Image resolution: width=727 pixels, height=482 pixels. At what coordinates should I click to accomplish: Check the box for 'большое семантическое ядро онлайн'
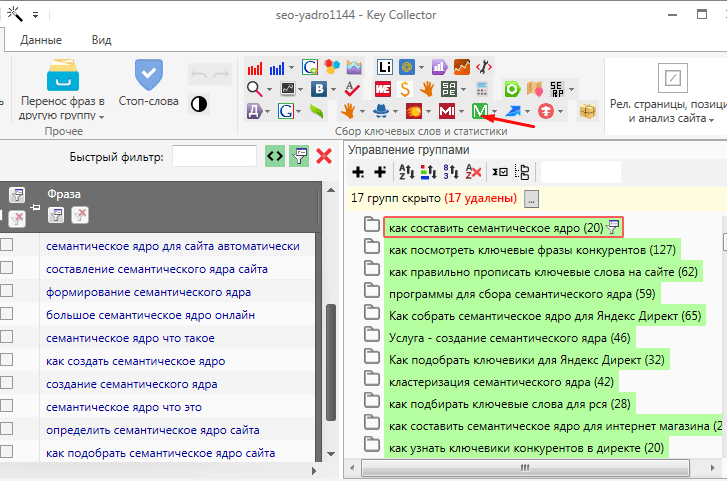pos(6,314)
